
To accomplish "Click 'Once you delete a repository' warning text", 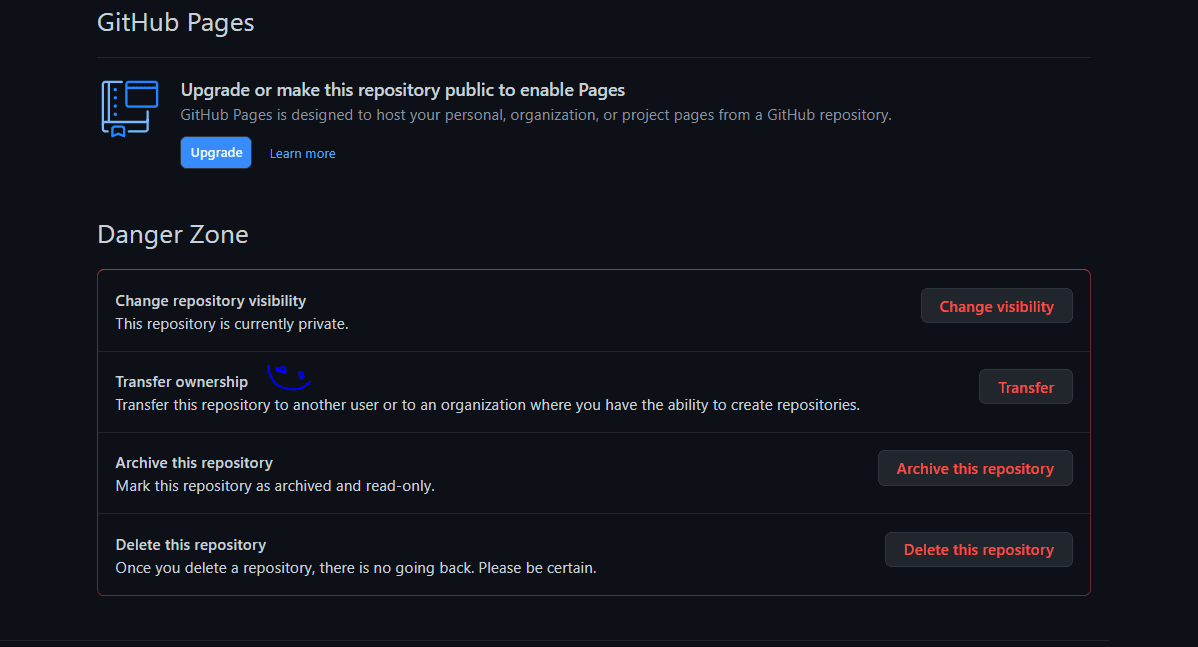I will point(356,568).
